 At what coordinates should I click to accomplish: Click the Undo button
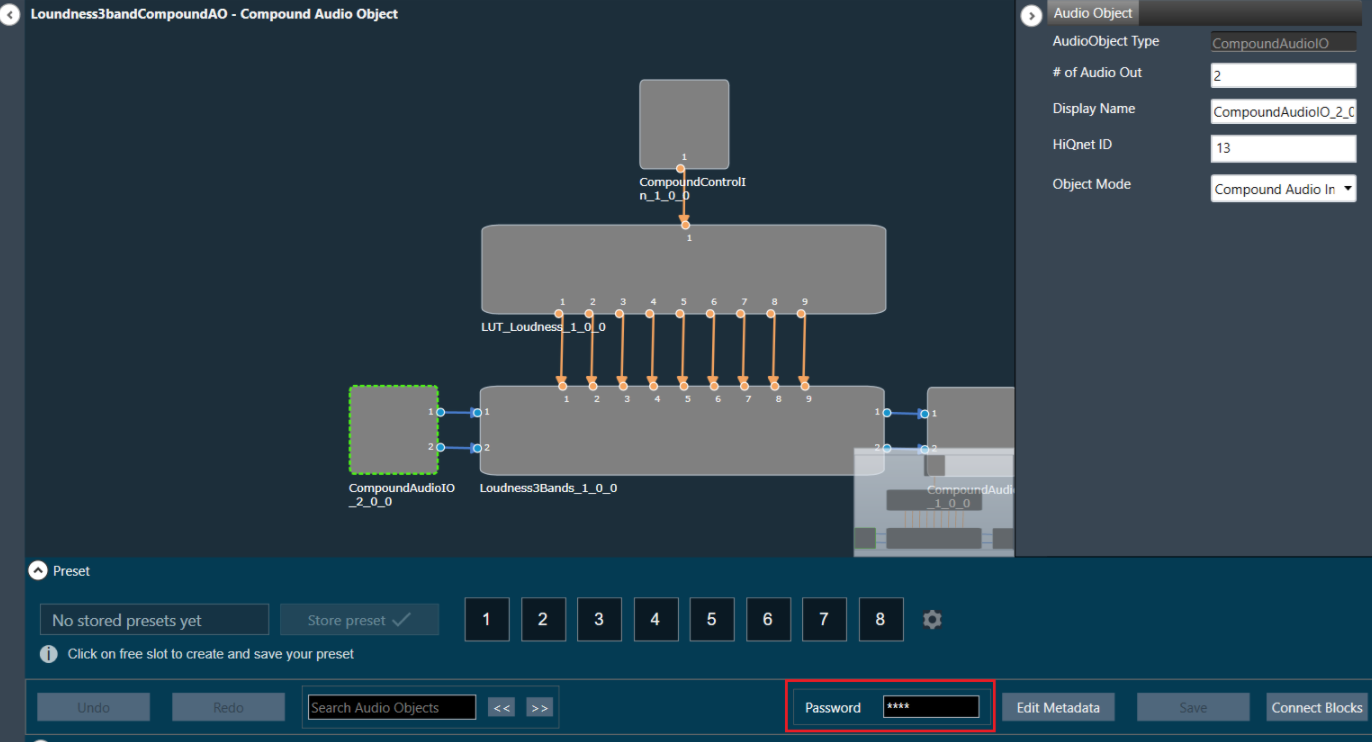pyautogui.click(x=94, y=707)
